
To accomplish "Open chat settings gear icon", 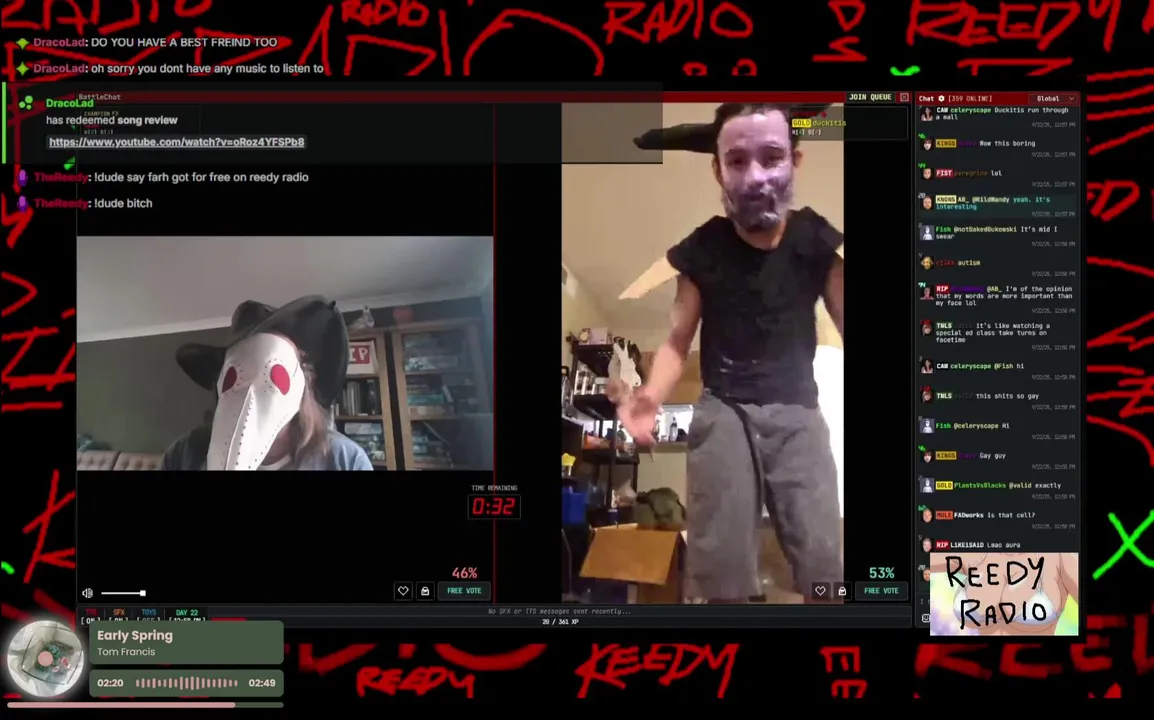I will click(941, 98).
